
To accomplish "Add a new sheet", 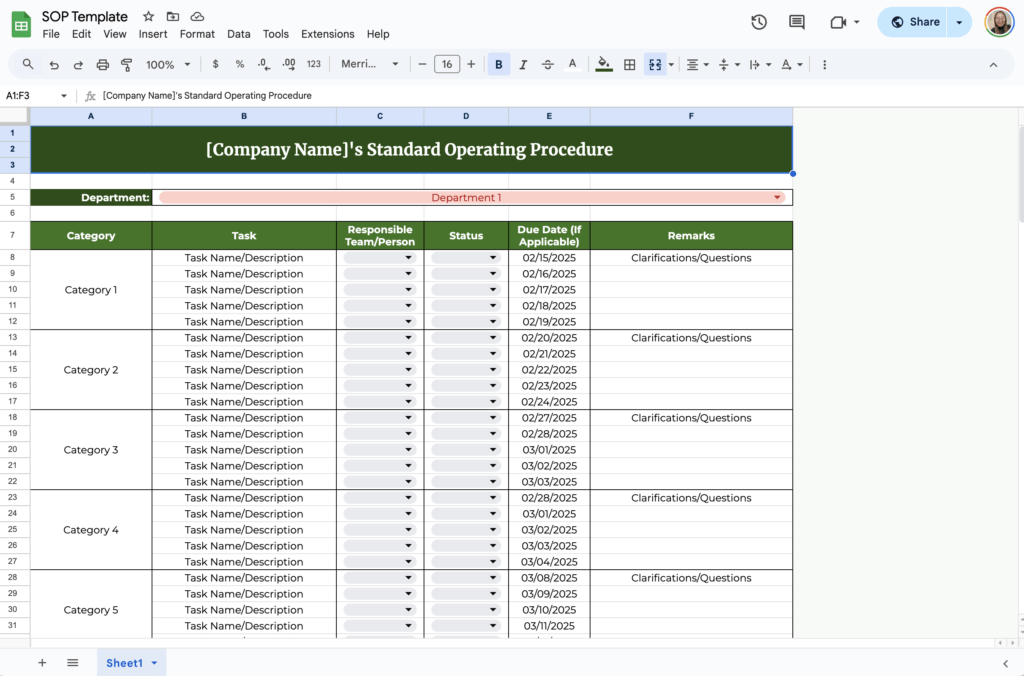I will (42, 662).
